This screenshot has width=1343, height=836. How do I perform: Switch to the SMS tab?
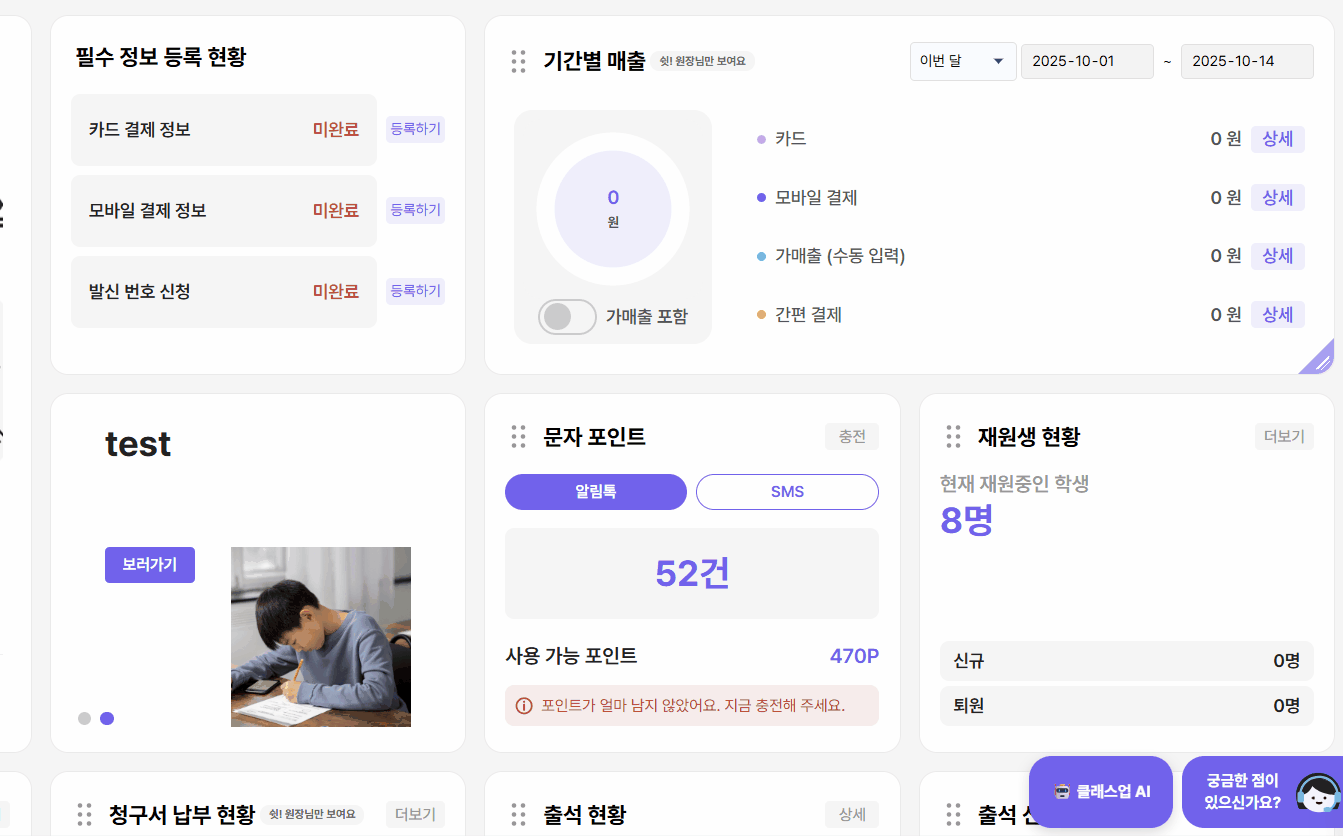click(x=787, y=492)
